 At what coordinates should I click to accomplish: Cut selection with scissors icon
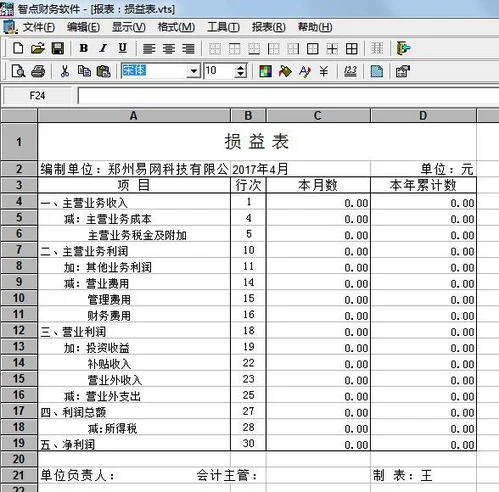pos(65,71)
